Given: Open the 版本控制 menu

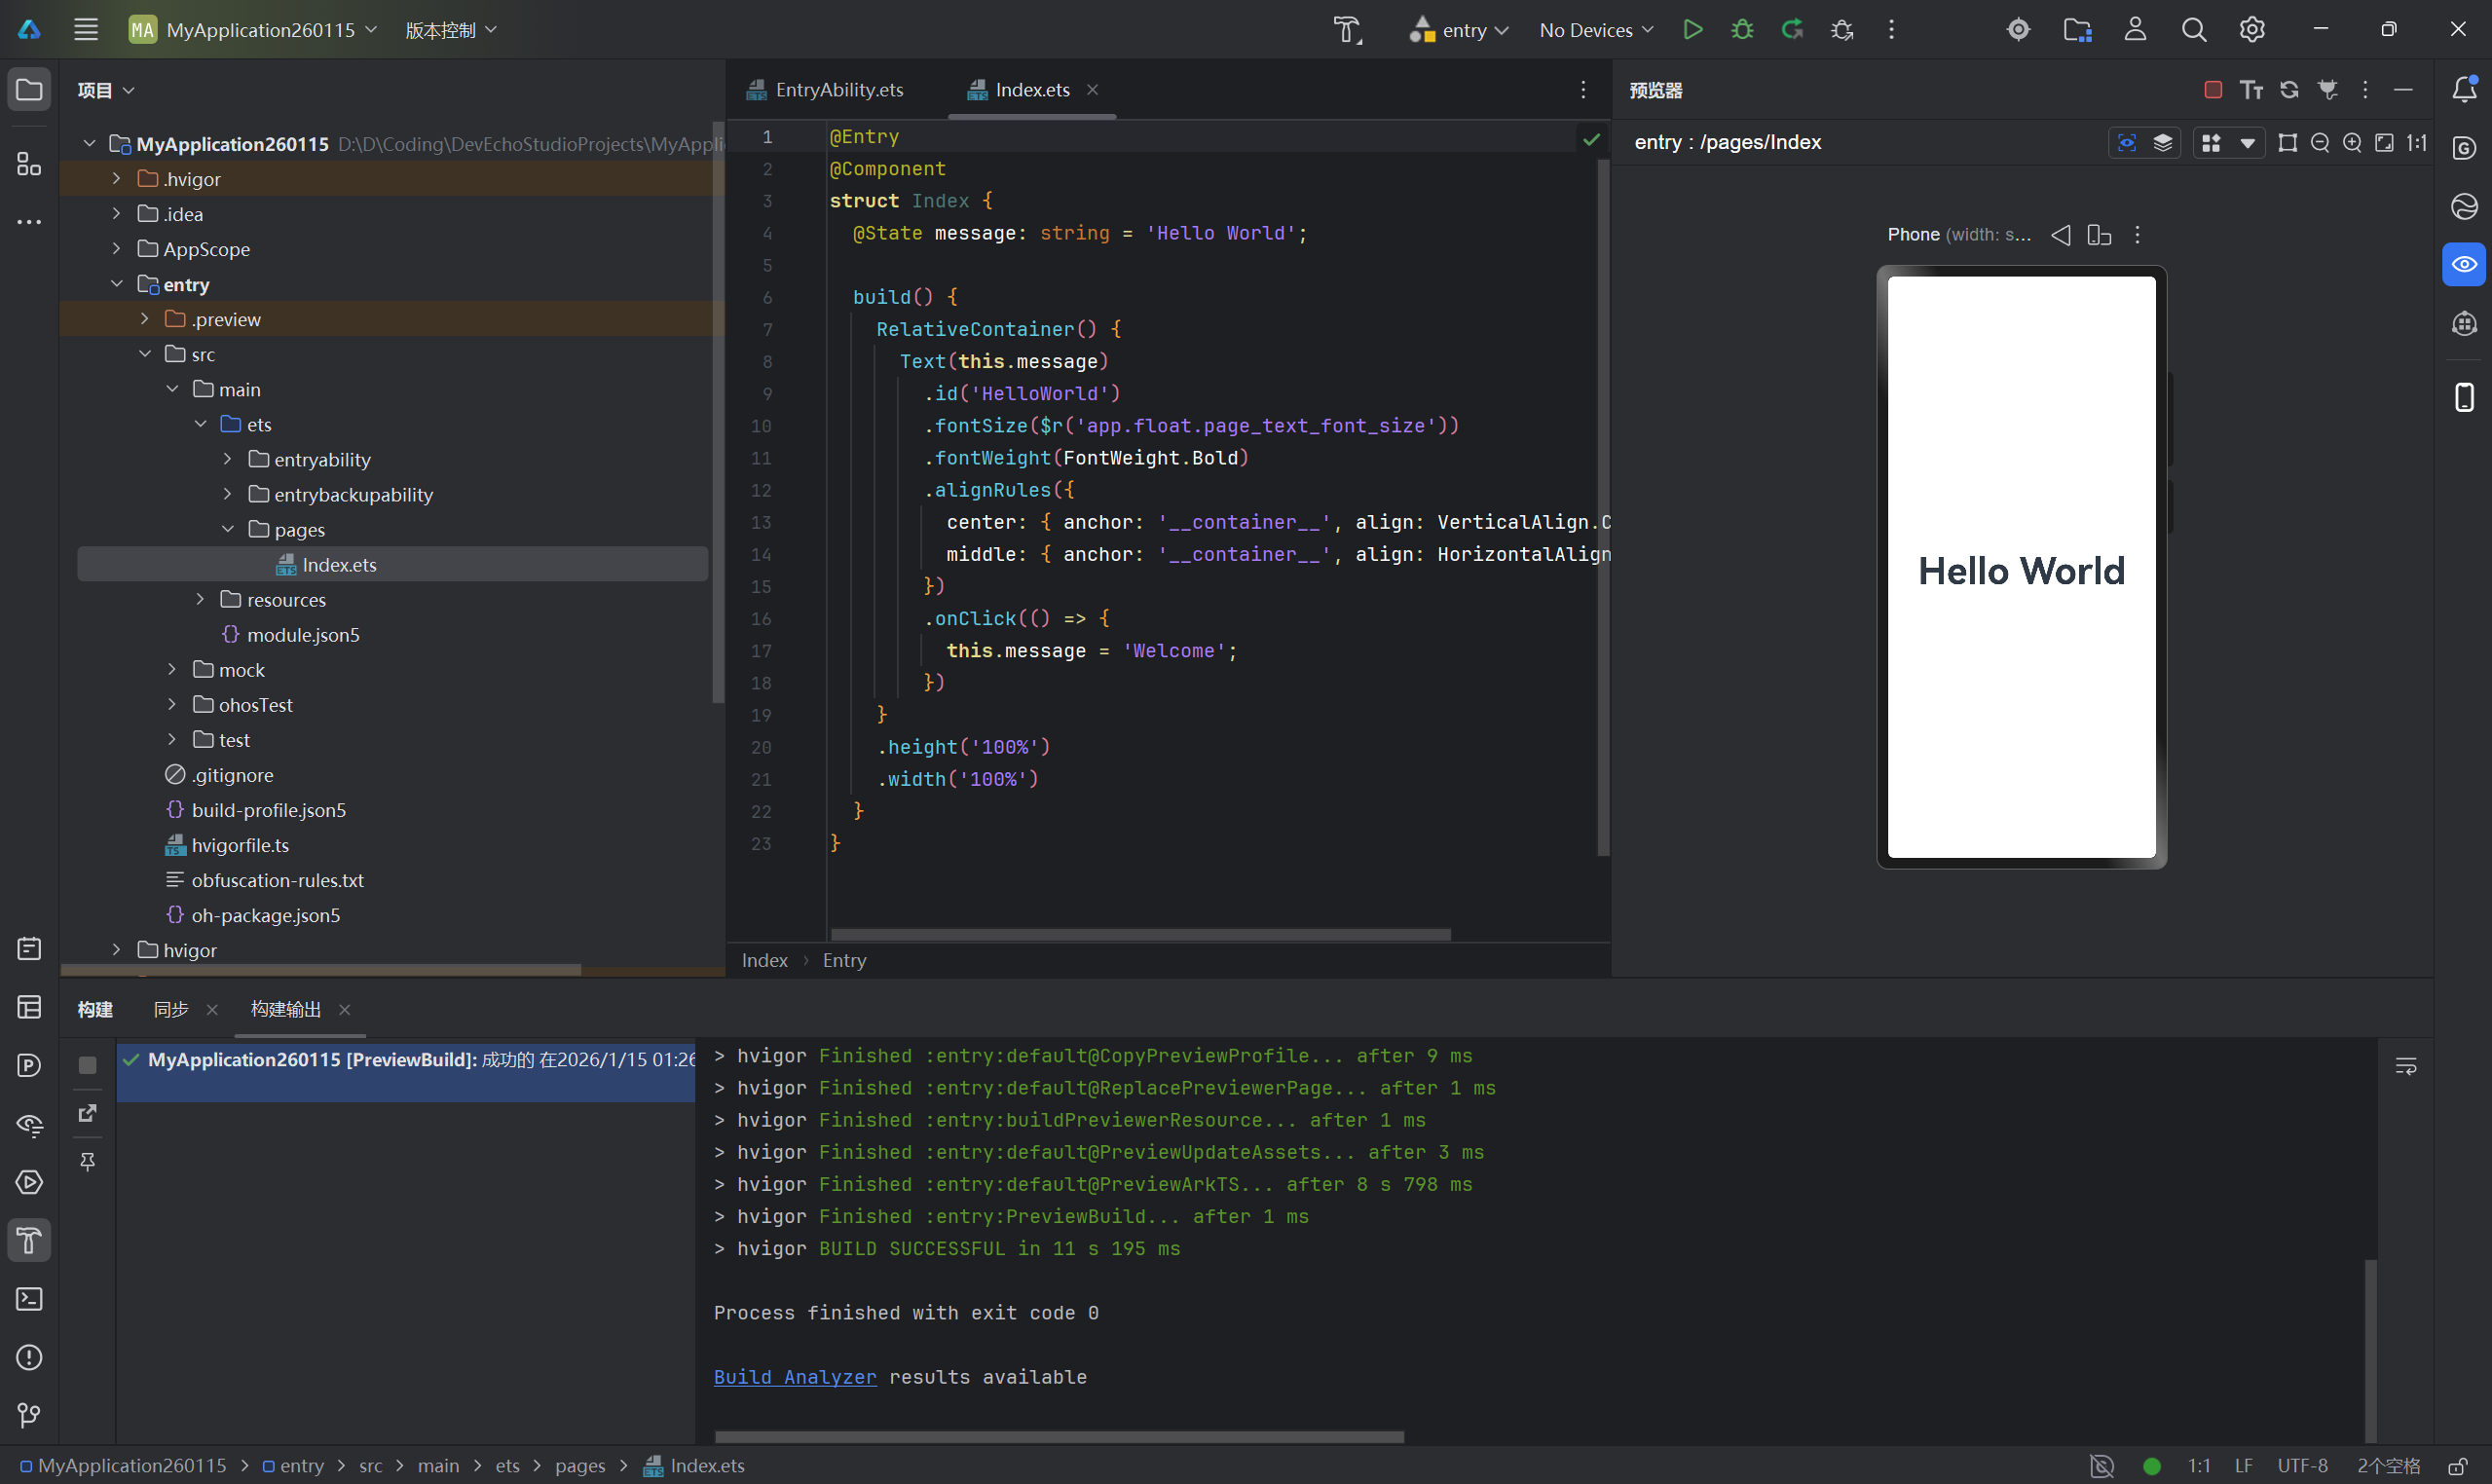Looking at the screenshot, I should click(450, 30).
